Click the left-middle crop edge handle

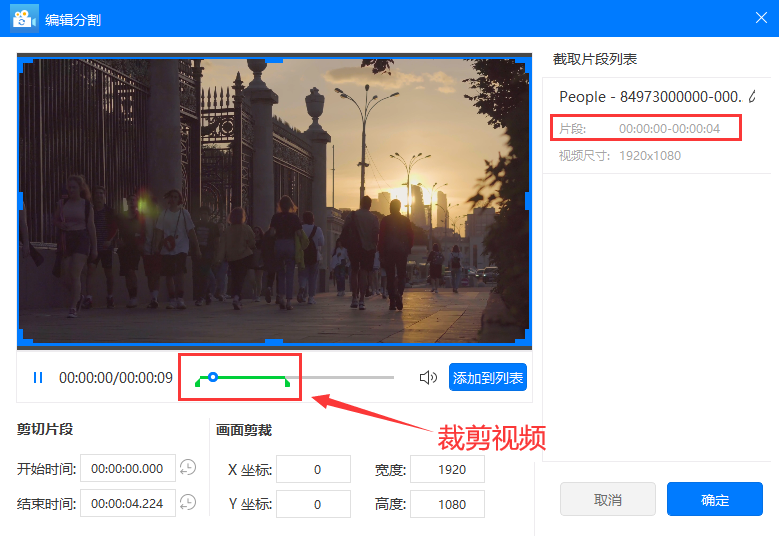click(21, 201)
